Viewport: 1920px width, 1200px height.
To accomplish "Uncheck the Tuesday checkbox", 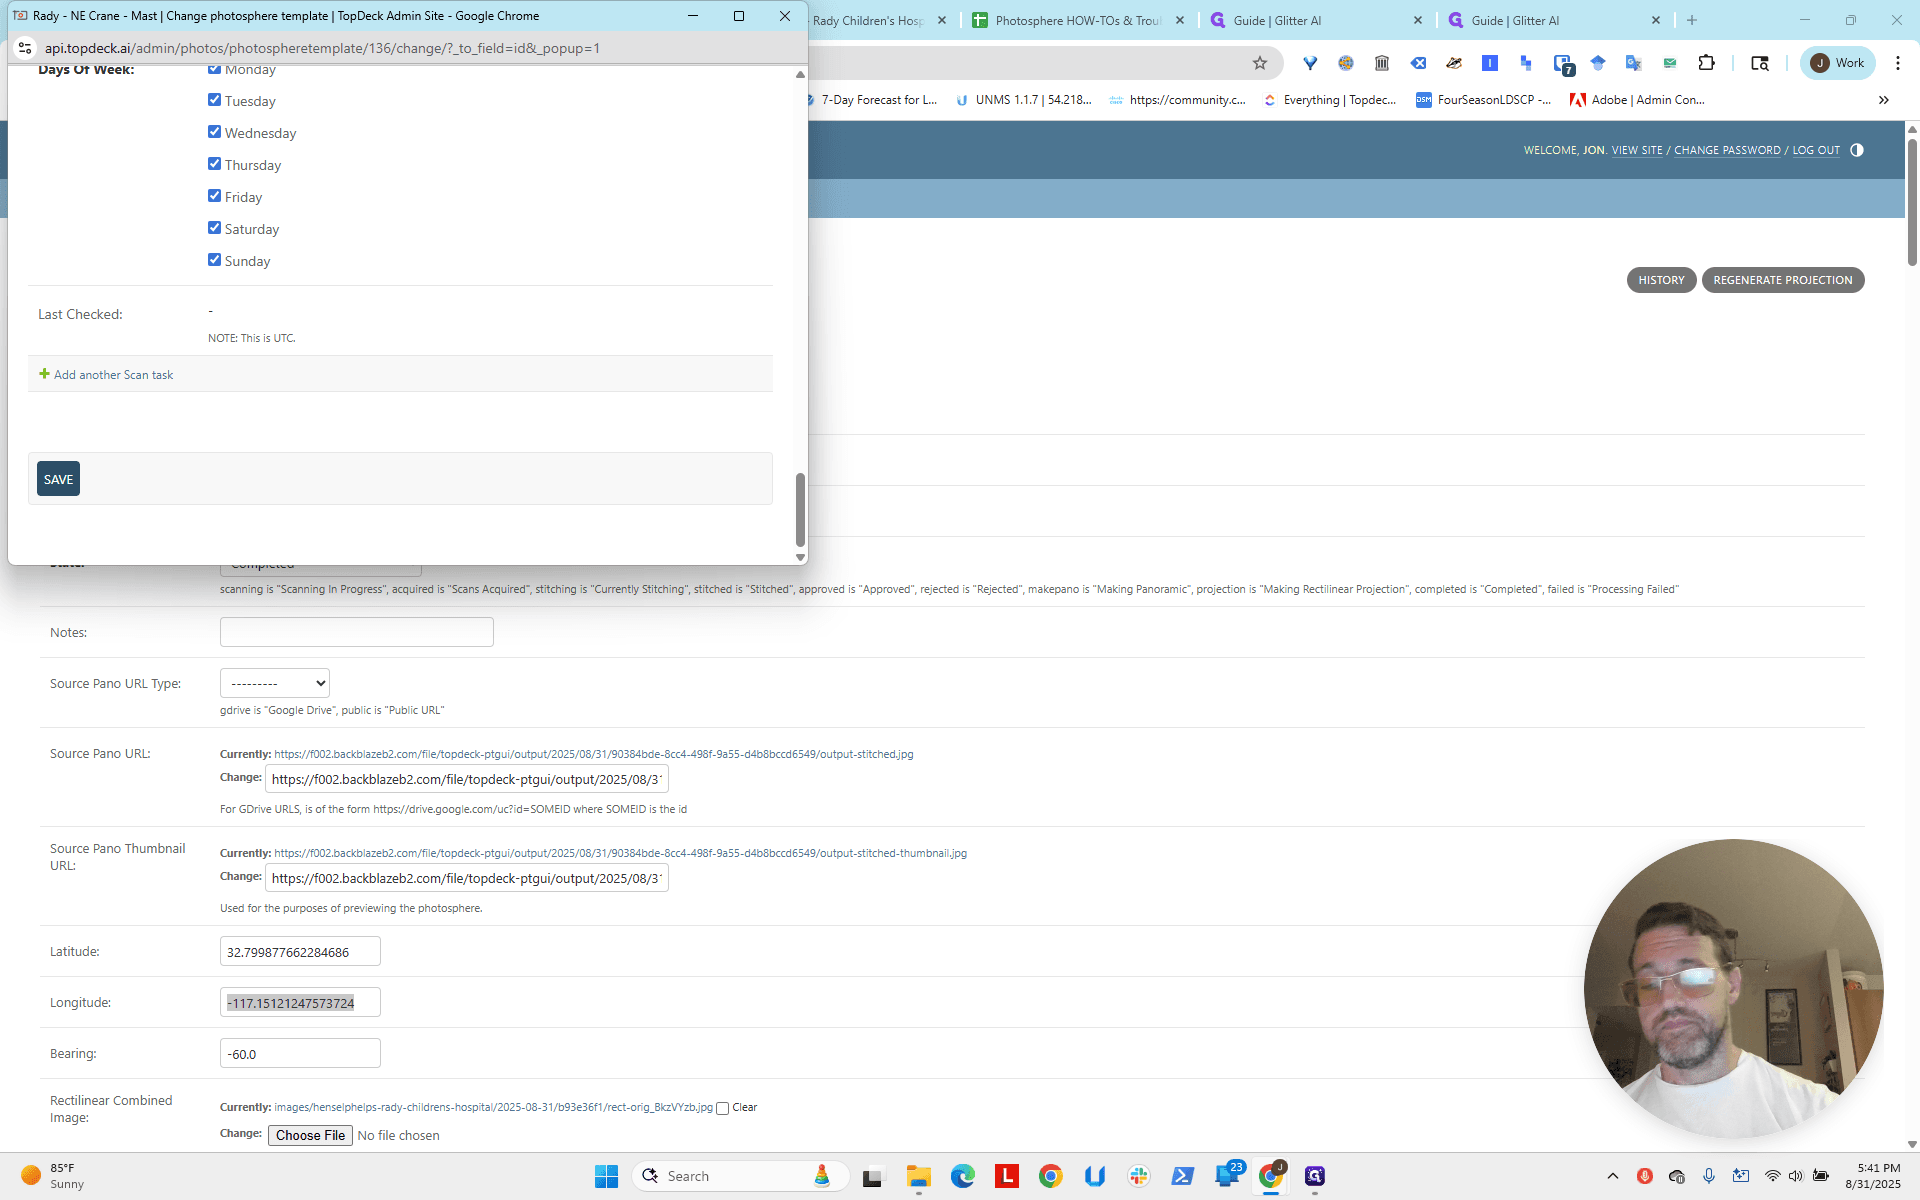I will coord(214,100).
